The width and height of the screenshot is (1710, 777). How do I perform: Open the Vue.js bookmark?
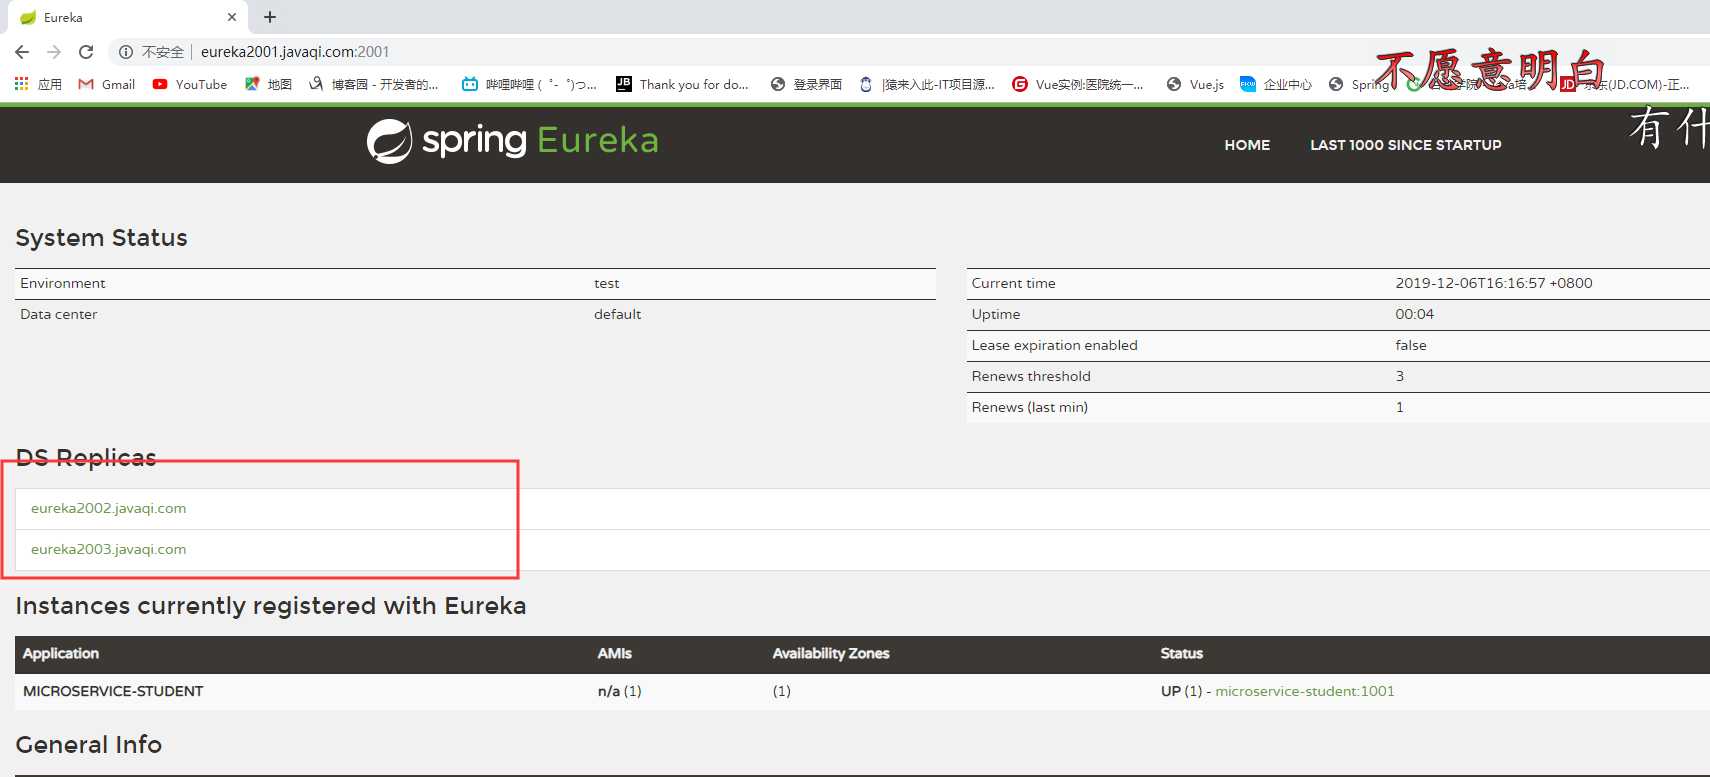(x=1196, y=84)
